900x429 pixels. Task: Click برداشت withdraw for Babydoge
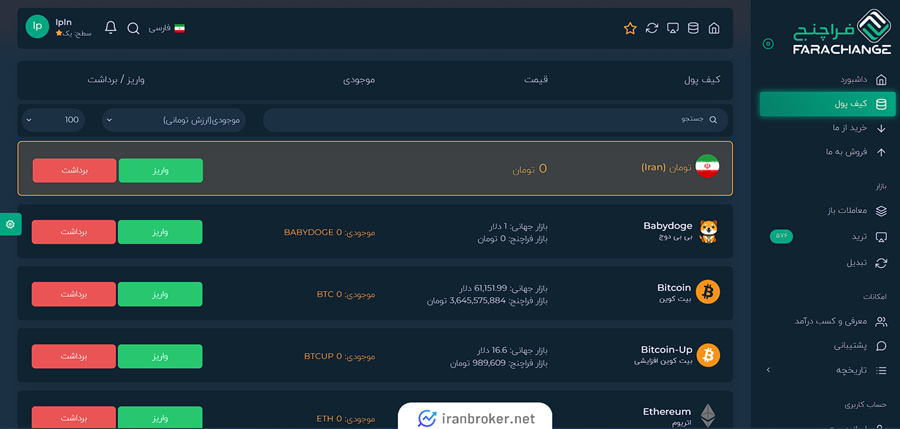pos(73,232)
